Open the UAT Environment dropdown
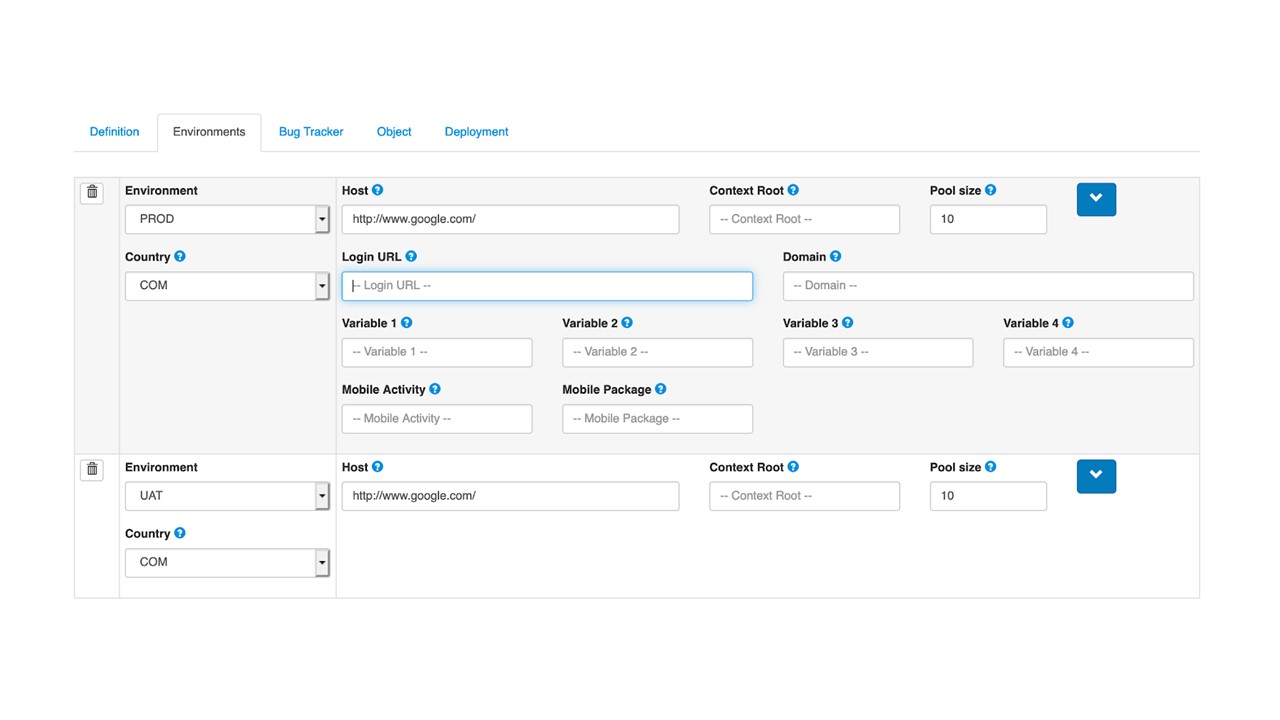 pyautogui.click(x=227, y=496)
